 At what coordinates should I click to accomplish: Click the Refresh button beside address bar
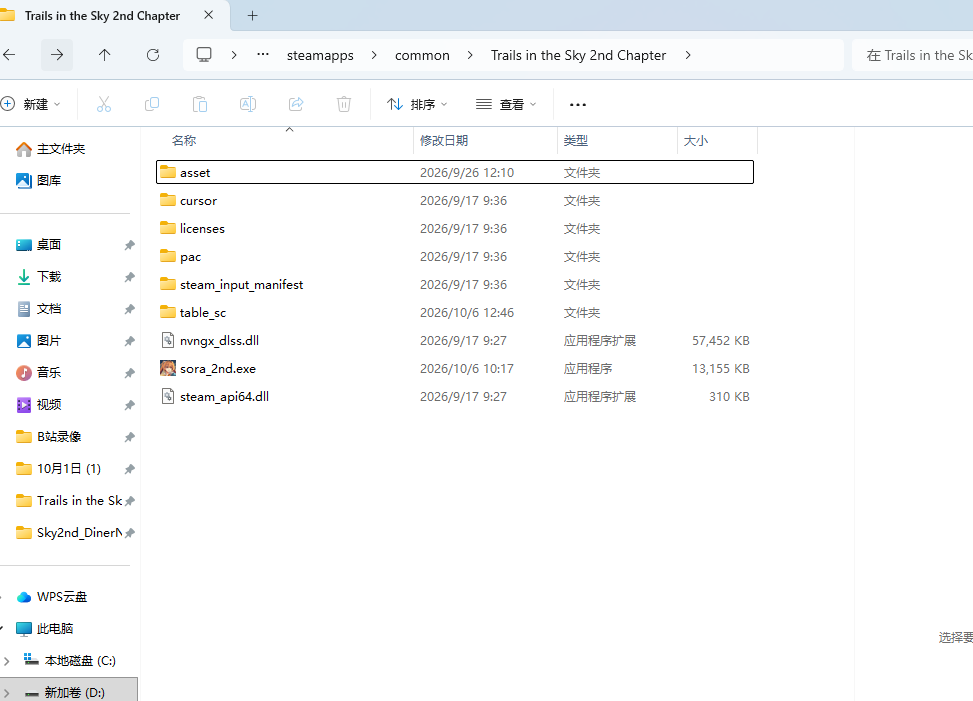click(x=153, y=55)
